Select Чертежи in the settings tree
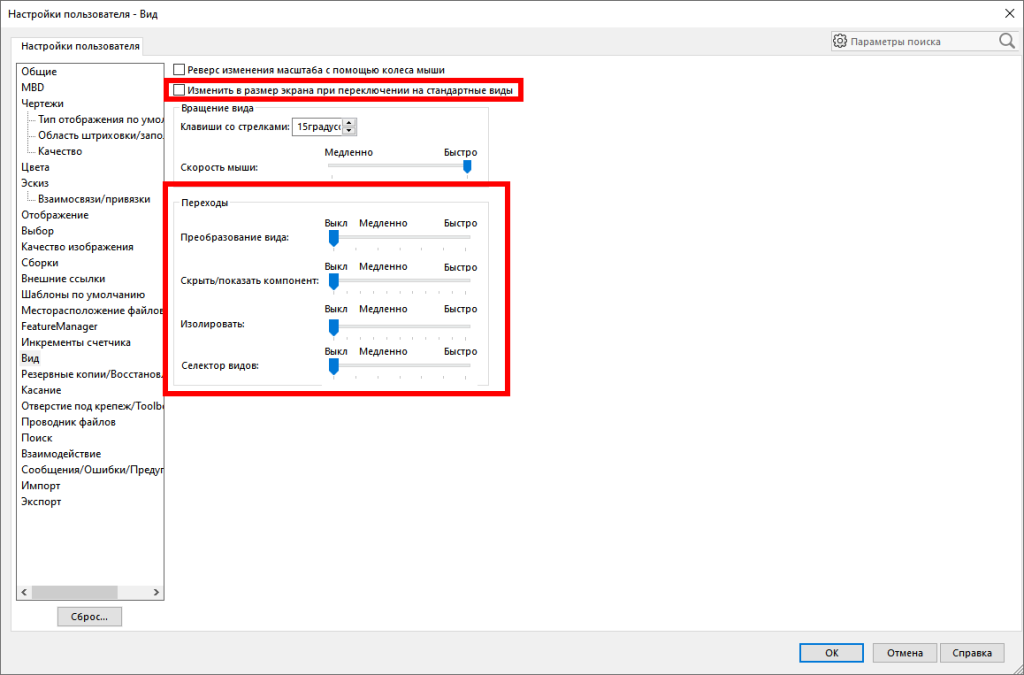The height and width of the screenshot is (675, 1024). point(42,103)
